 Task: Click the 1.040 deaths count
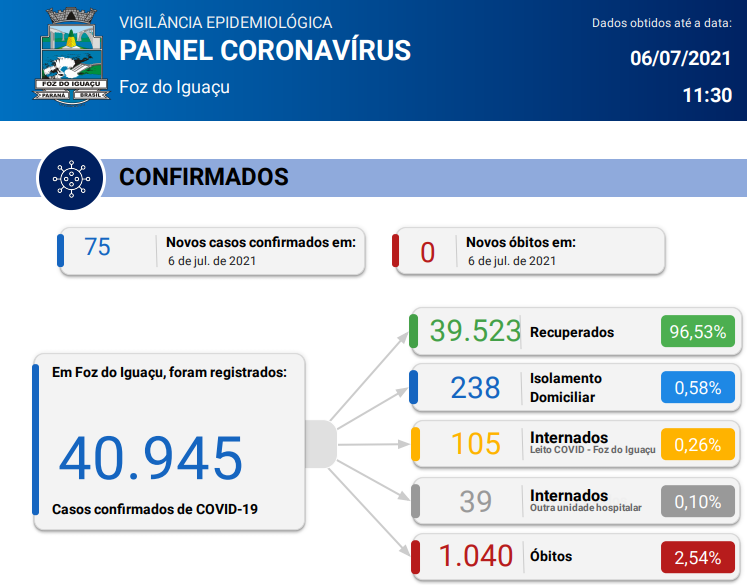click(475, 556)
